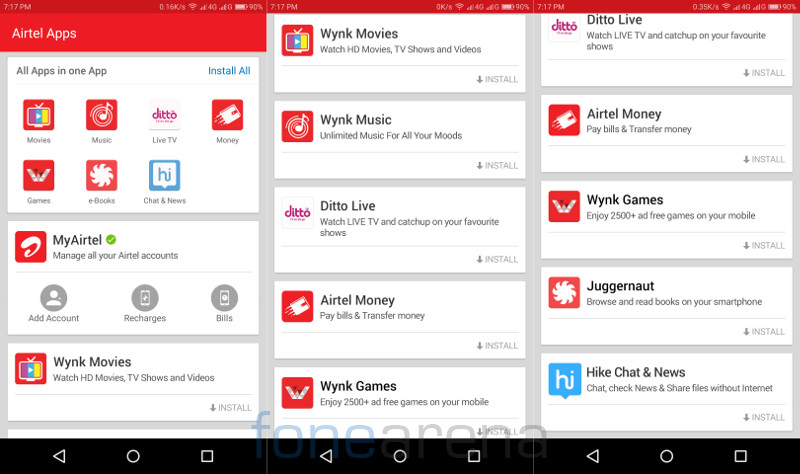This screenshot has height=474, width=800.
Task: Tap the Movies icon in the apps grid
Action: tap(39, 114)
